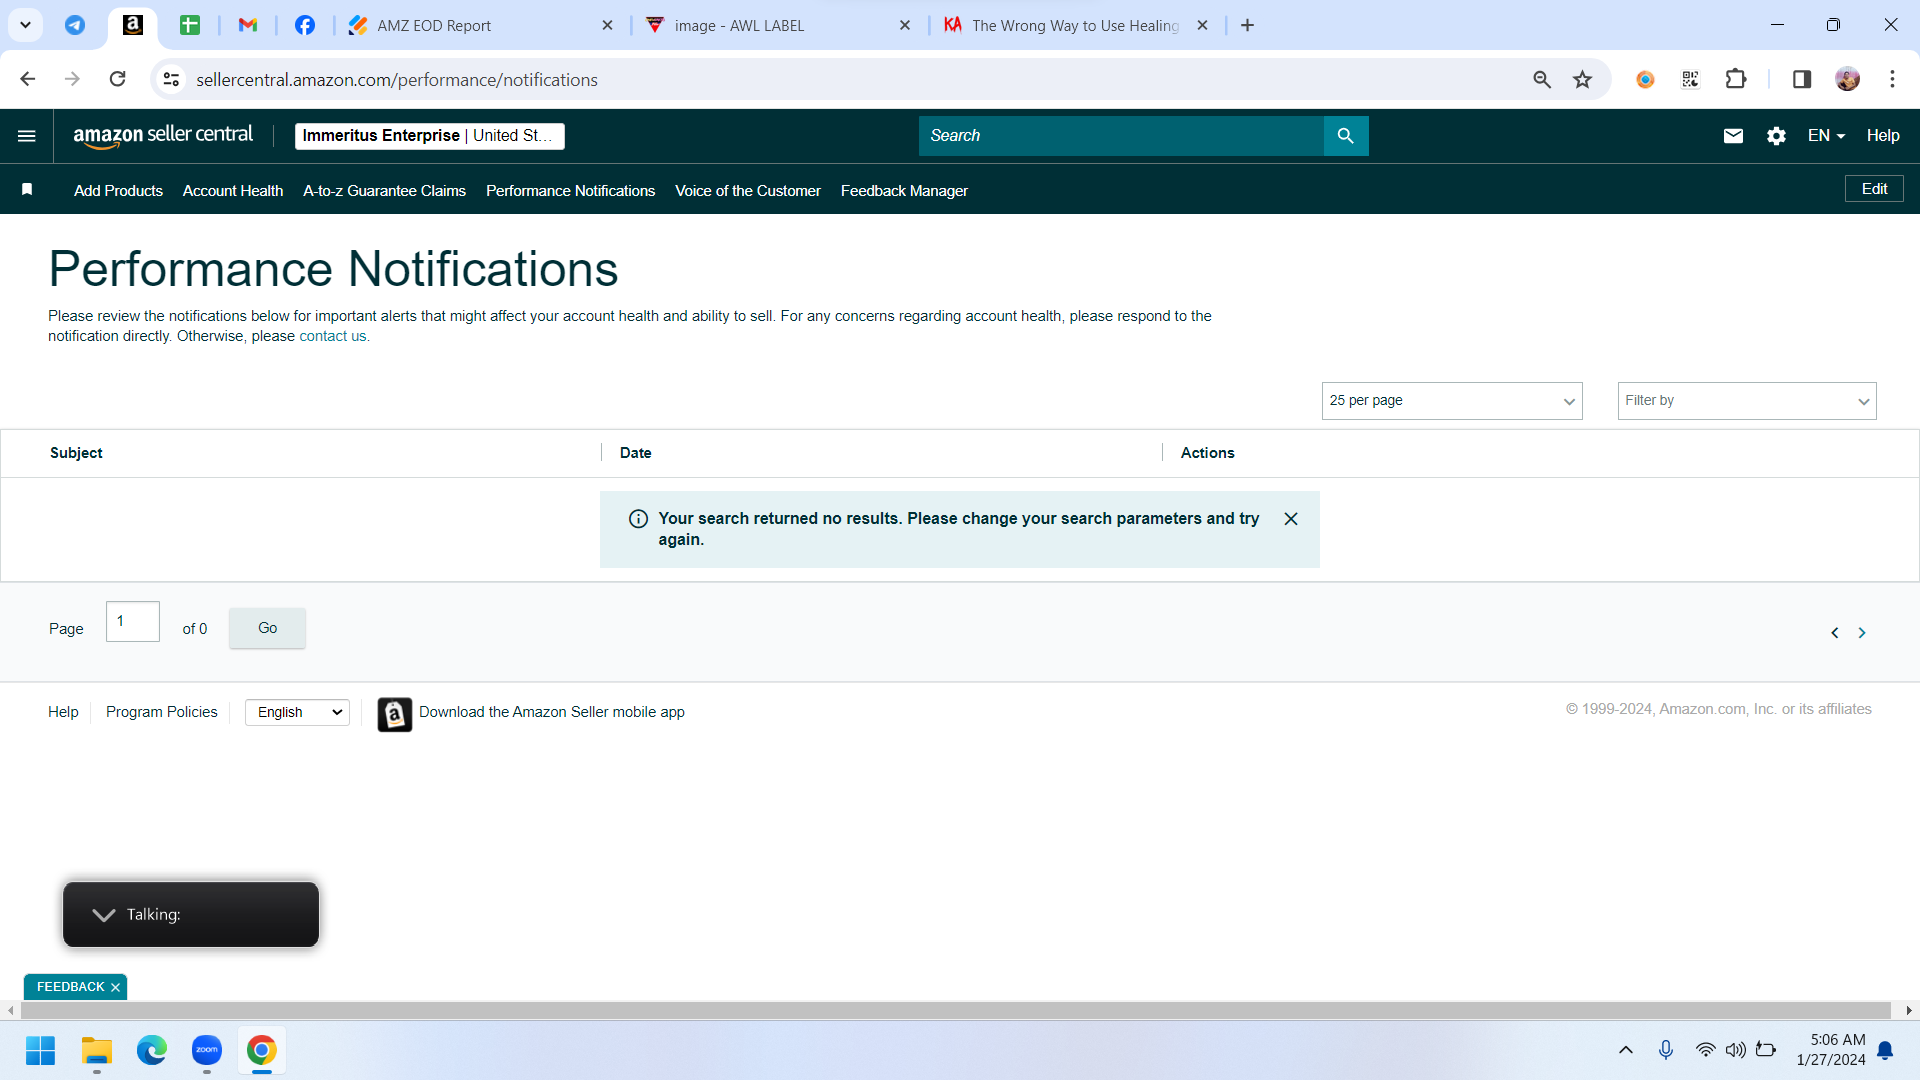Open the Immeritus Enterprise account switcher
The height and width of the screenshot is (1080, 1920).
click(430, 136)
